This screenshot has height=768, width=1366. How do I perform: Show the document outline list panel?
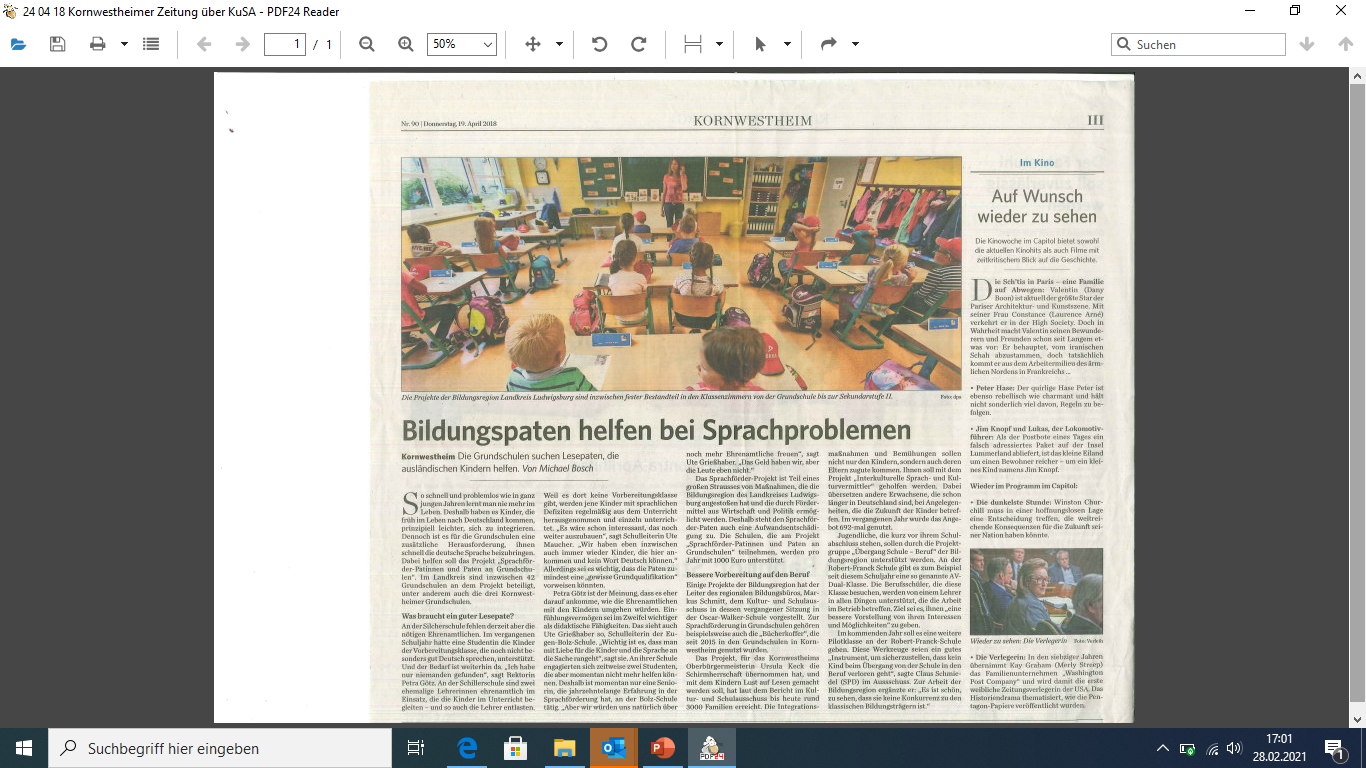click(151, 44)
